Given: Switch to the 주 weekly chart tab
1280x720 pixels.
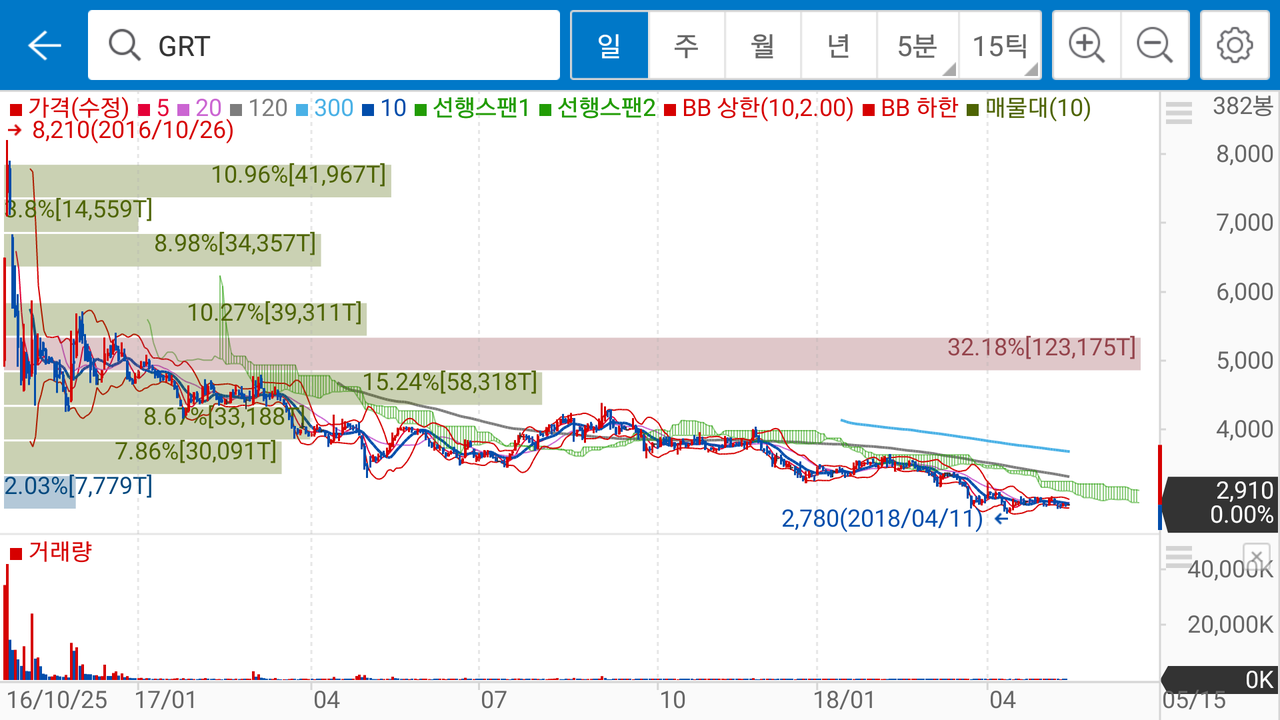Looking at the screenshot, I should (686, 44).
